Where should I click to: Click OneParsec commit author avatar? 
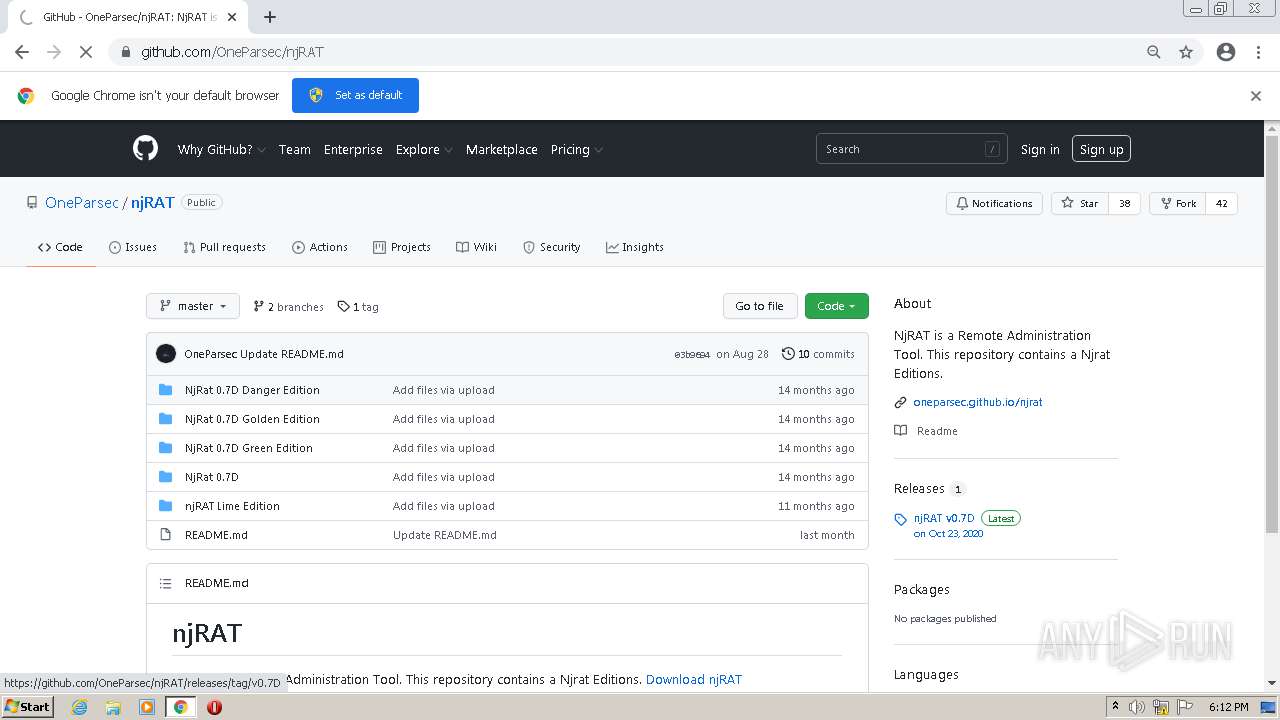click(166, 354)
